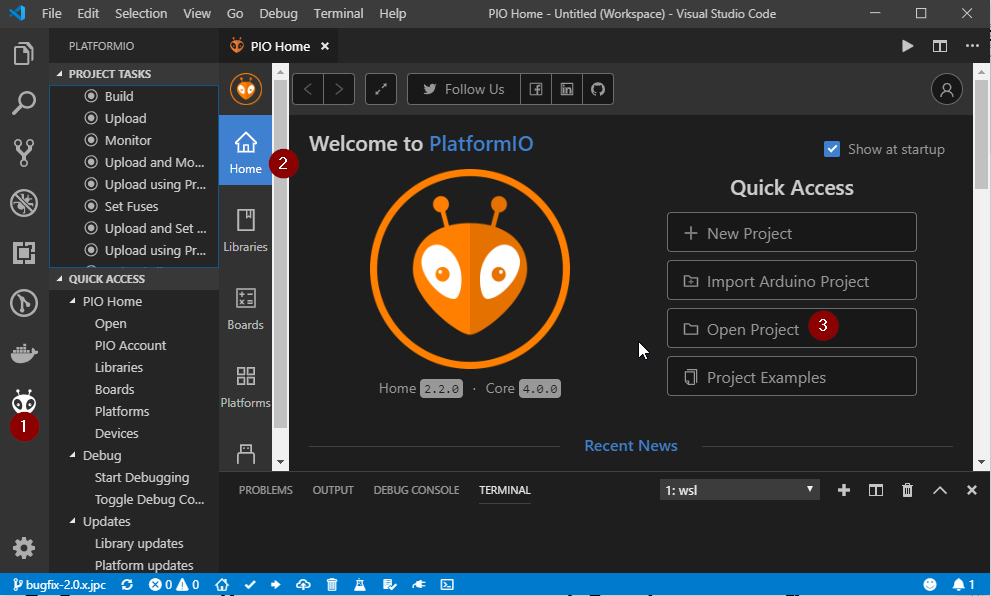This screenshot has width=991, height=596.
Task: Open the terminal selector dropdown "1: wsl"
Action: (739, 490)
